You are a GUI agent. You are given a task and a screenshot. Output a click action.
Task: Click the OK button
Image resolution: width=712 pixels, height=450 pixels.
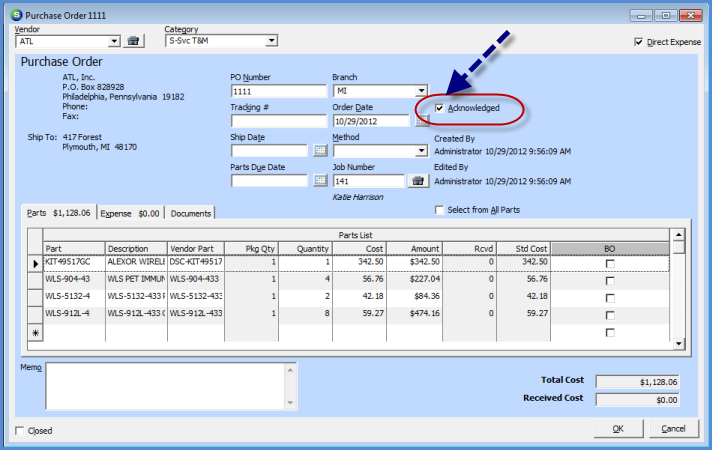tap(618, 429)
